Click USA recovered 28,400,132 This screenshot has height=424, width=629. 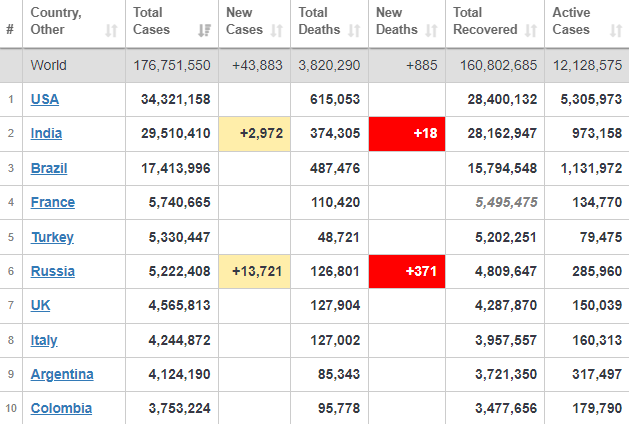(502, 99)
